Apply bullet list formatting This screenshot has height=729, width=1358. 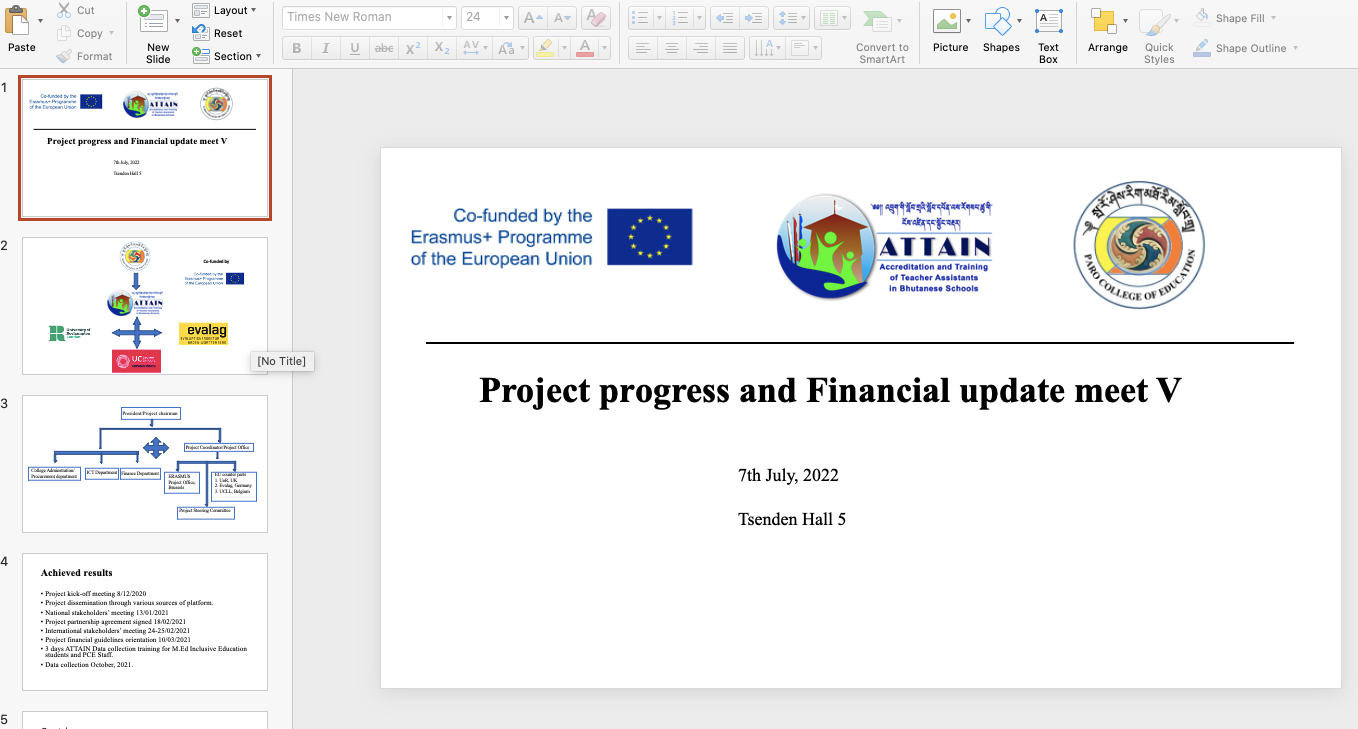641,17
